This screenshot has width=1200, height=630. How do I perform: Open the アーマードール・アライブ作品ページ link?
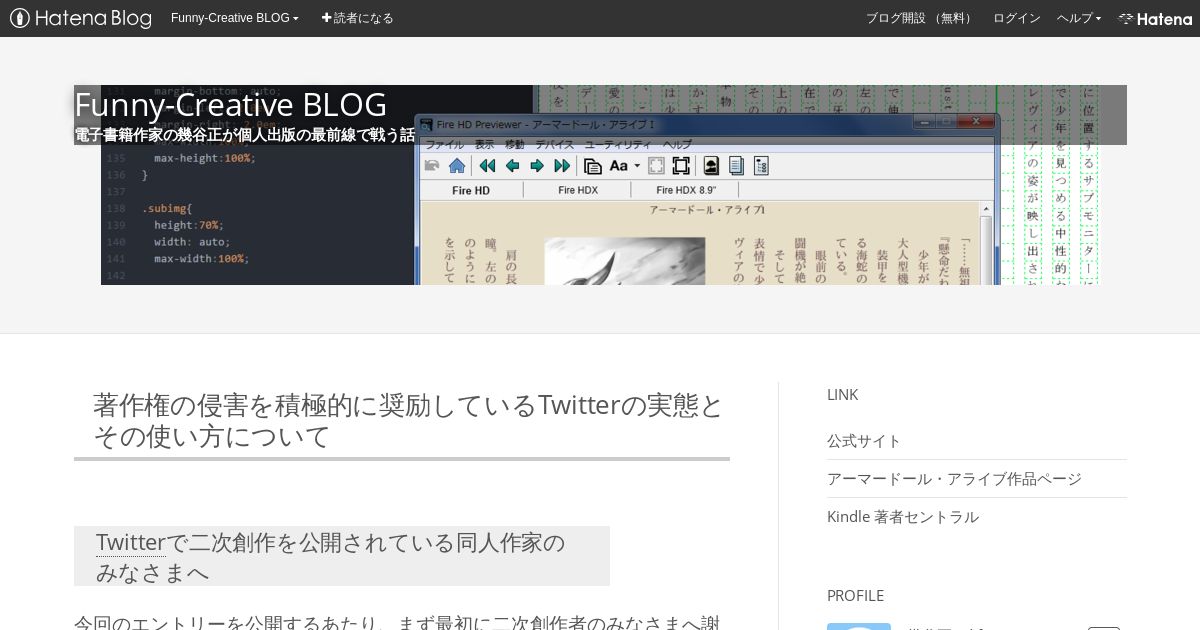tap(954, 479)
